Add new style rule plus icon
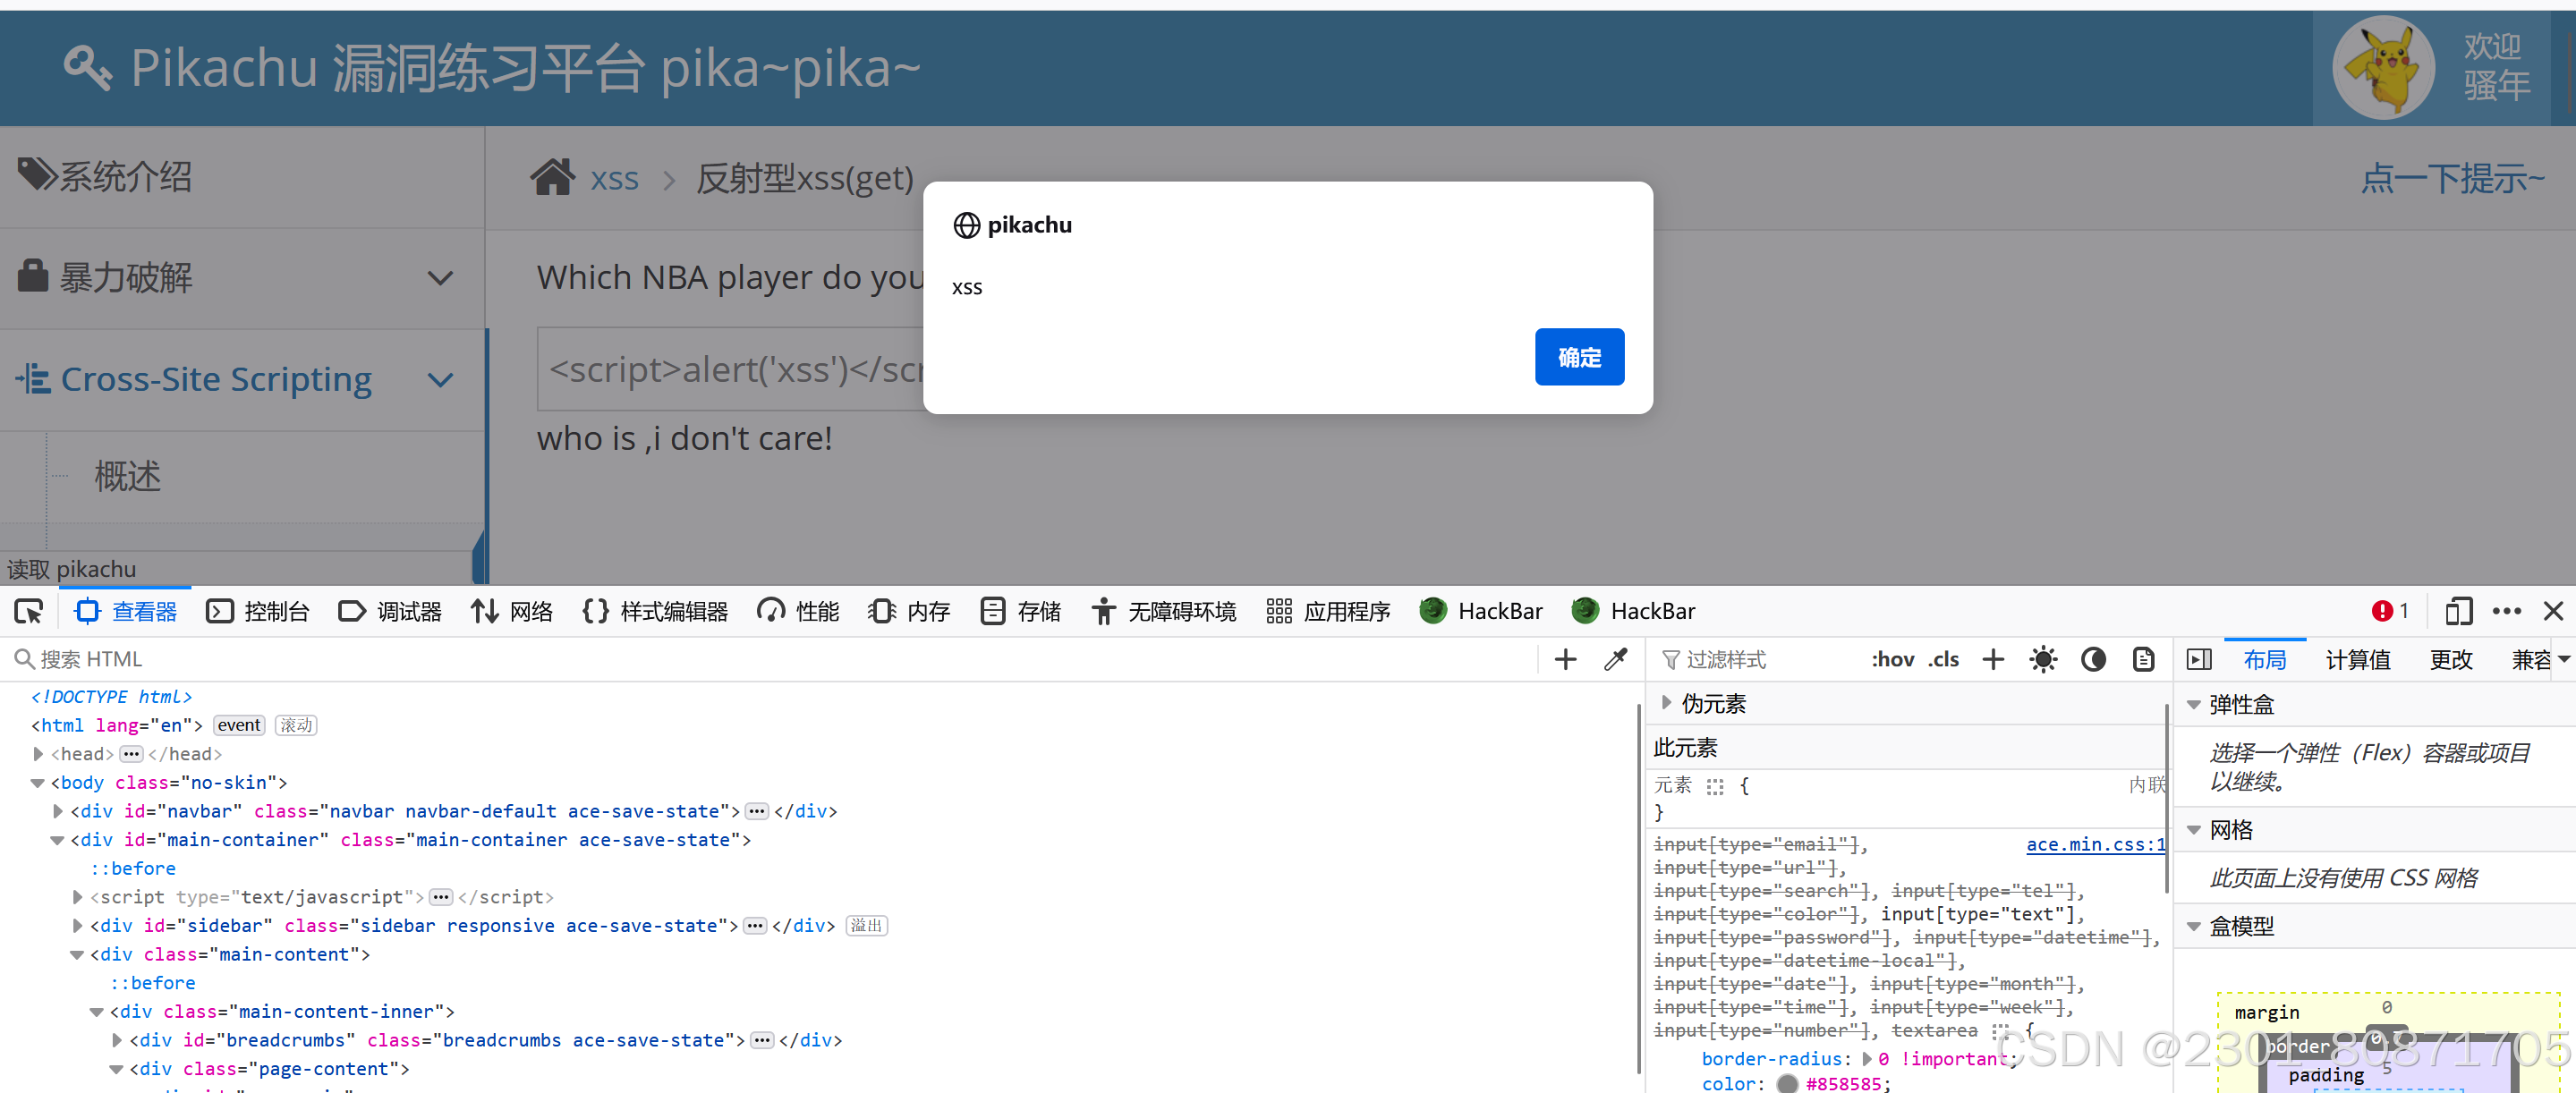Image resolution: width=2576 pixels, height=1093 pixels. (1993, 659)
